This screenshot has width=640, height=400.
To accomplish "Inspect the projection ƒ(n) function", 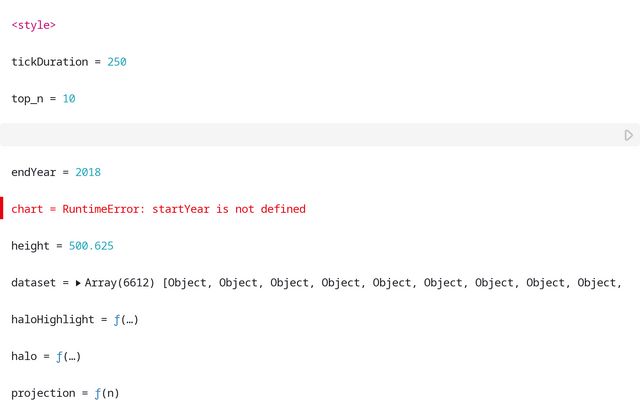I will click(x=106, y=394).
